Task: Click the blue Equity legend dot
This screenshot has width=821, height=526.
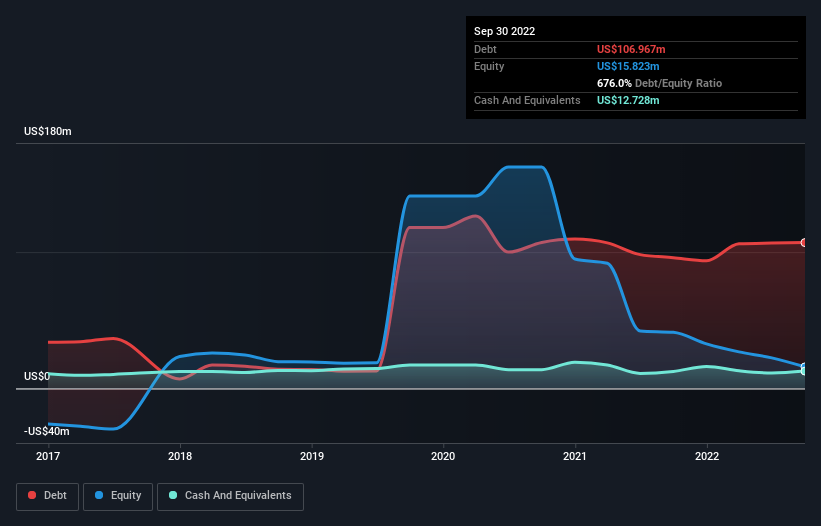Action: [99, 495]
